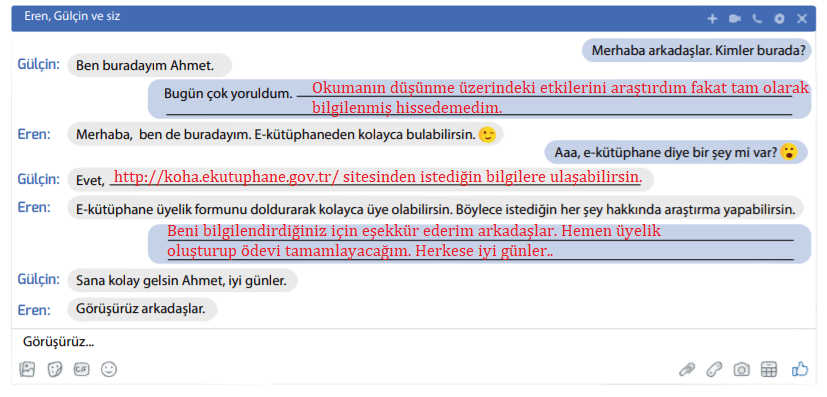Select Eren's 'Merhaba, ben de buradayım' message
Image resolution: width=827 pixels, height=397 pixels.
tap(285, 134)
